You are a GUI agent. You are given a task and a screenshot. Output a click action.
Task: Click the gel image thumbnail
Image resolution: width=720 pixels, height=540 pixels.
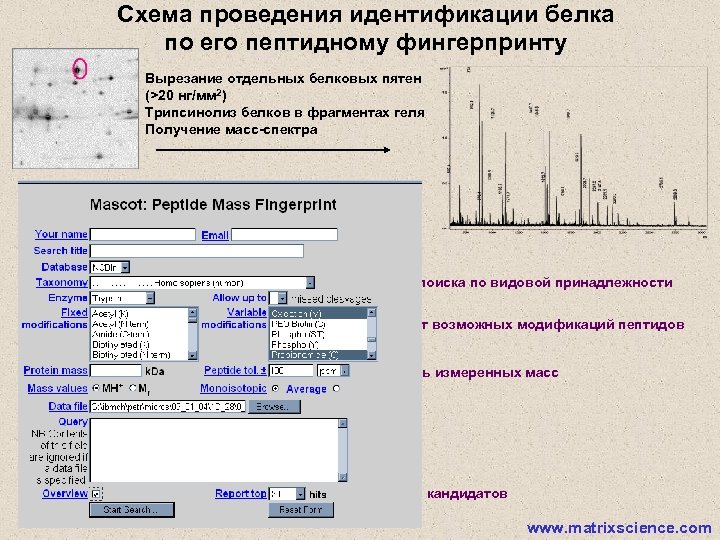[76, 108]
